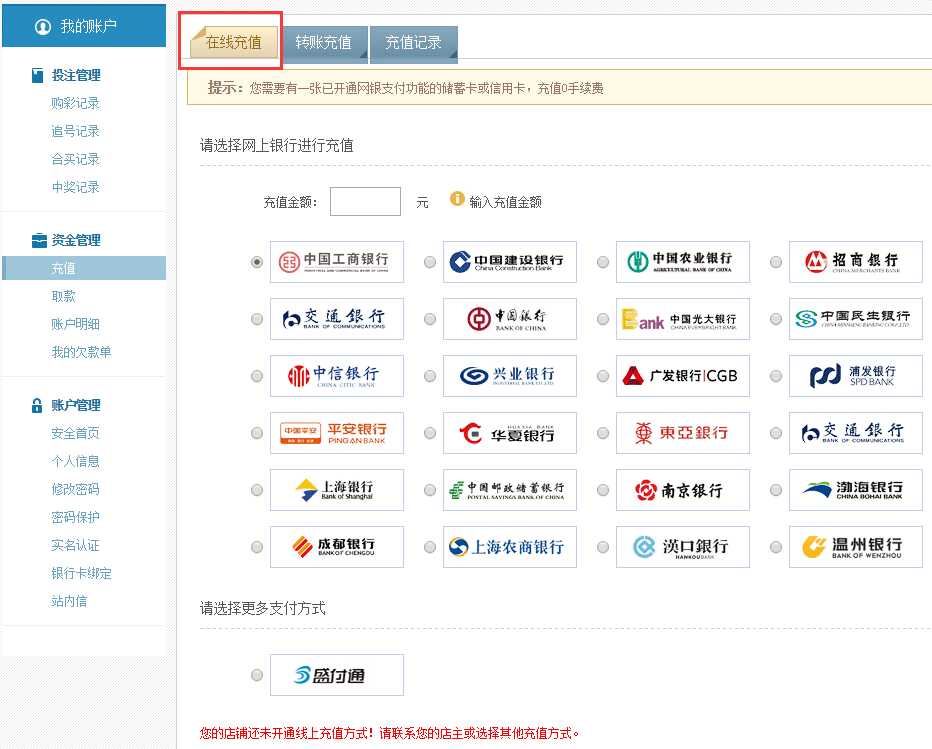Viewport: 932px width, 749px height.
Task: Click the 上海银行 logo card
Action: pos(336,490)
